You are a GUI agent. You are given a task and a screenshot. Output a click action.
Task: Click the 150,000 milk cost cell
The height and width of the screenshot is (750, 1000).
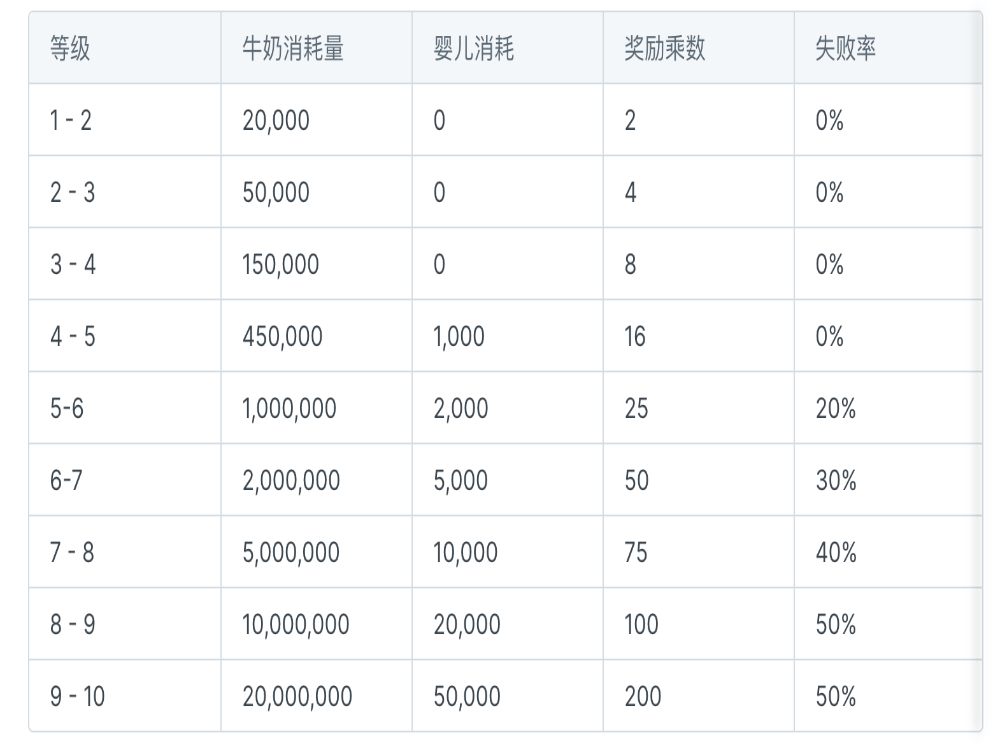pyautogui.click(x=316, y=264)
